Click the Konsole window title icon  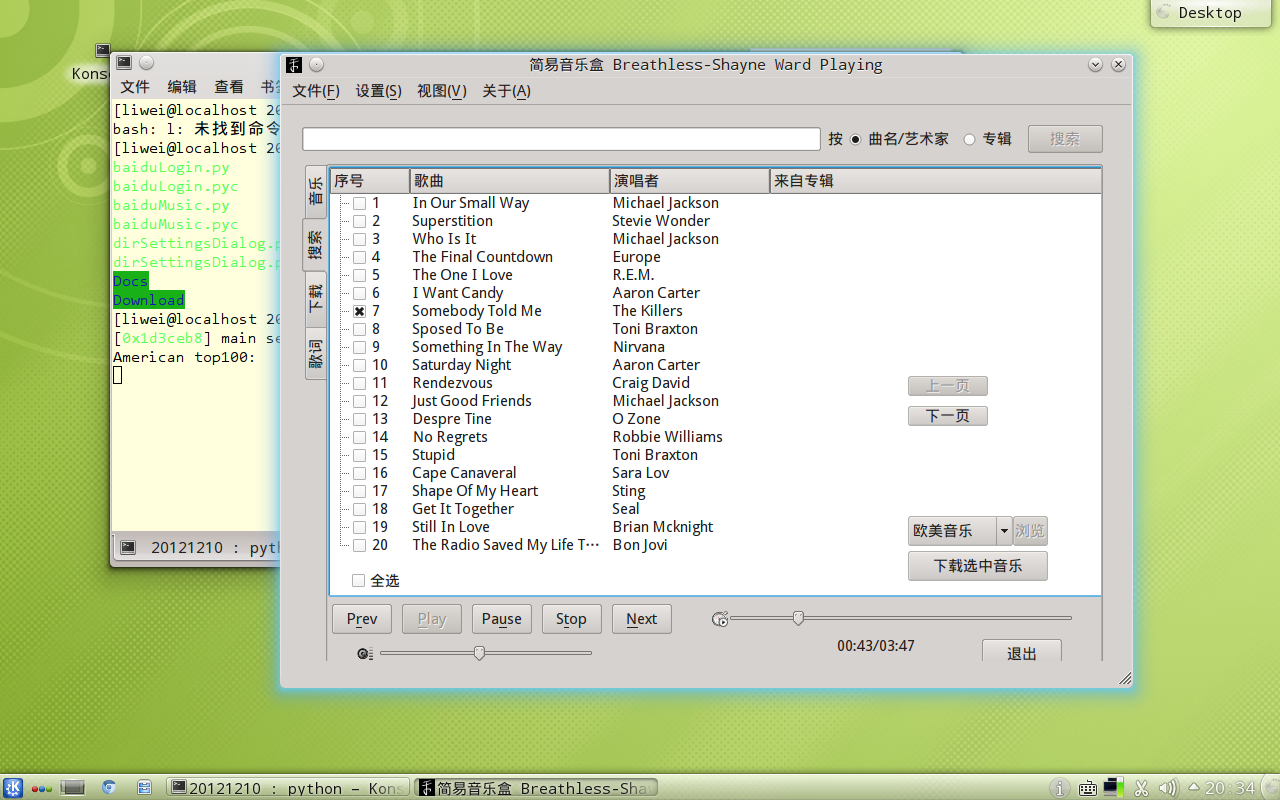tap(124, 63)
